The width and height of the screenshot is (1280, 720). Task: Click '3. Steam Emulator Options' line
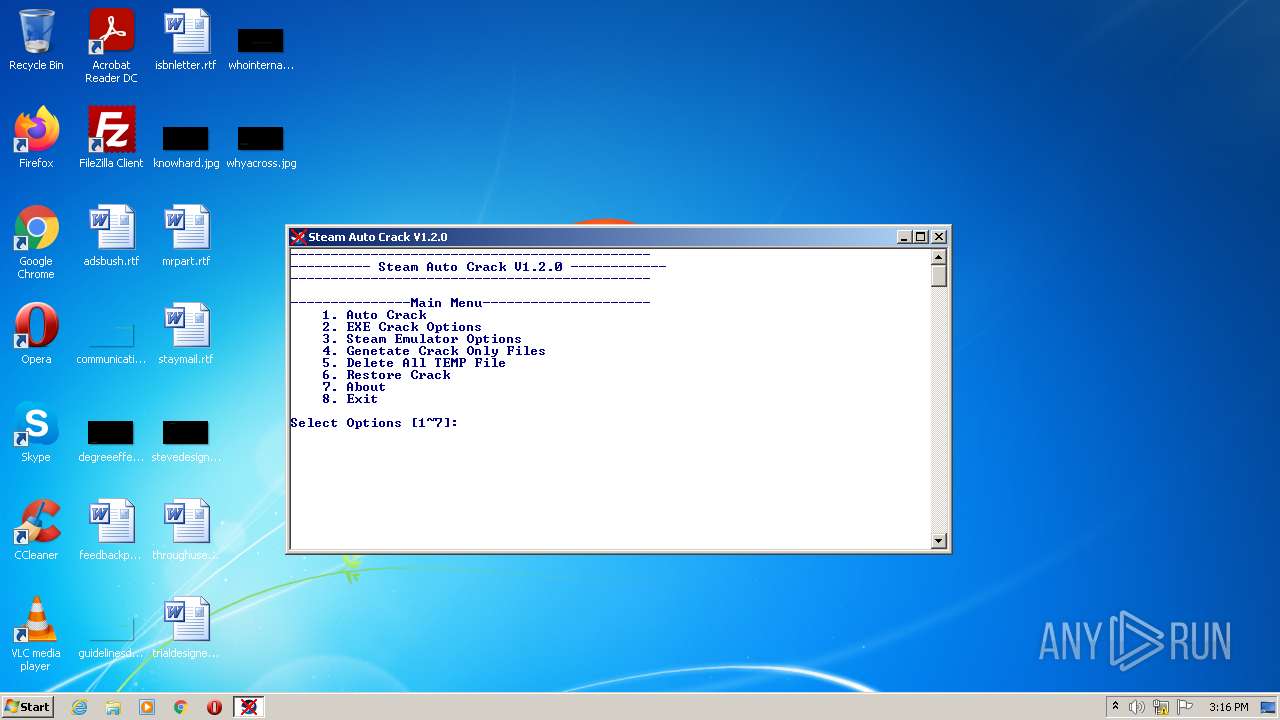click(422, 339)
